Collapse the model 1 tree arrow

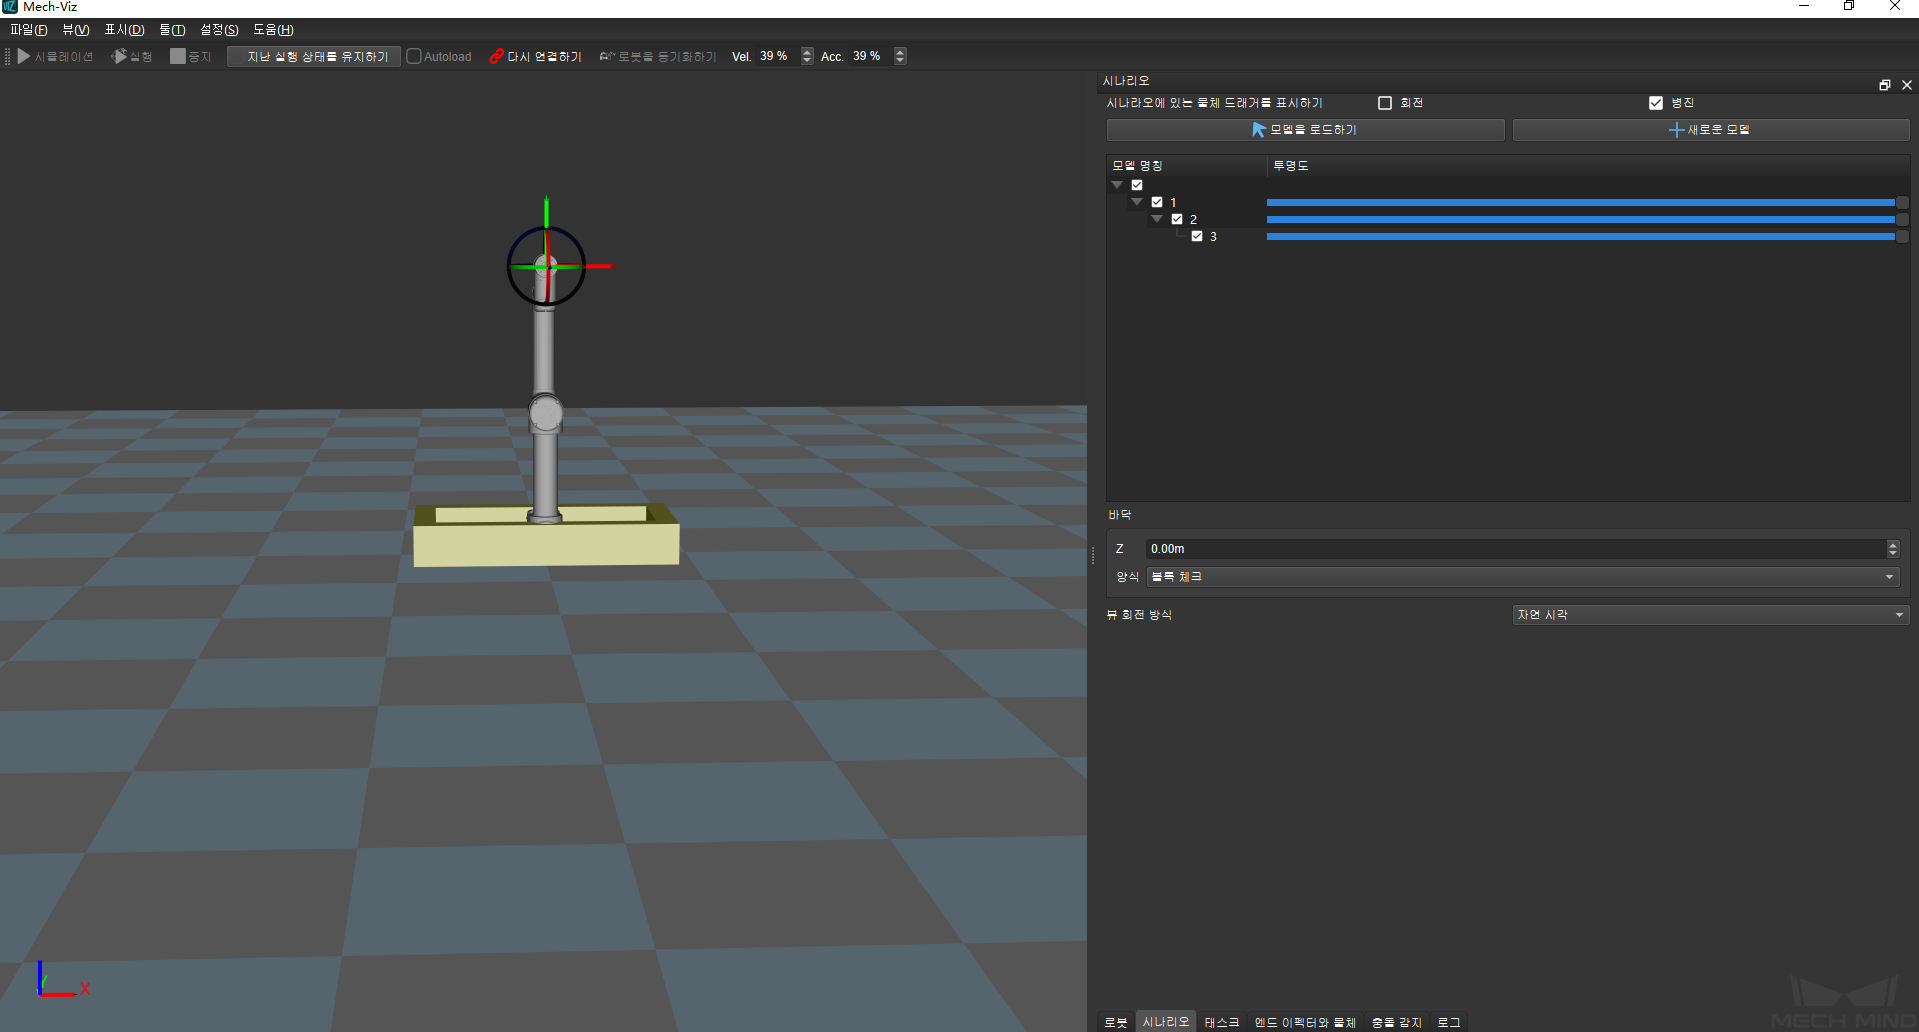point(1137,202)
